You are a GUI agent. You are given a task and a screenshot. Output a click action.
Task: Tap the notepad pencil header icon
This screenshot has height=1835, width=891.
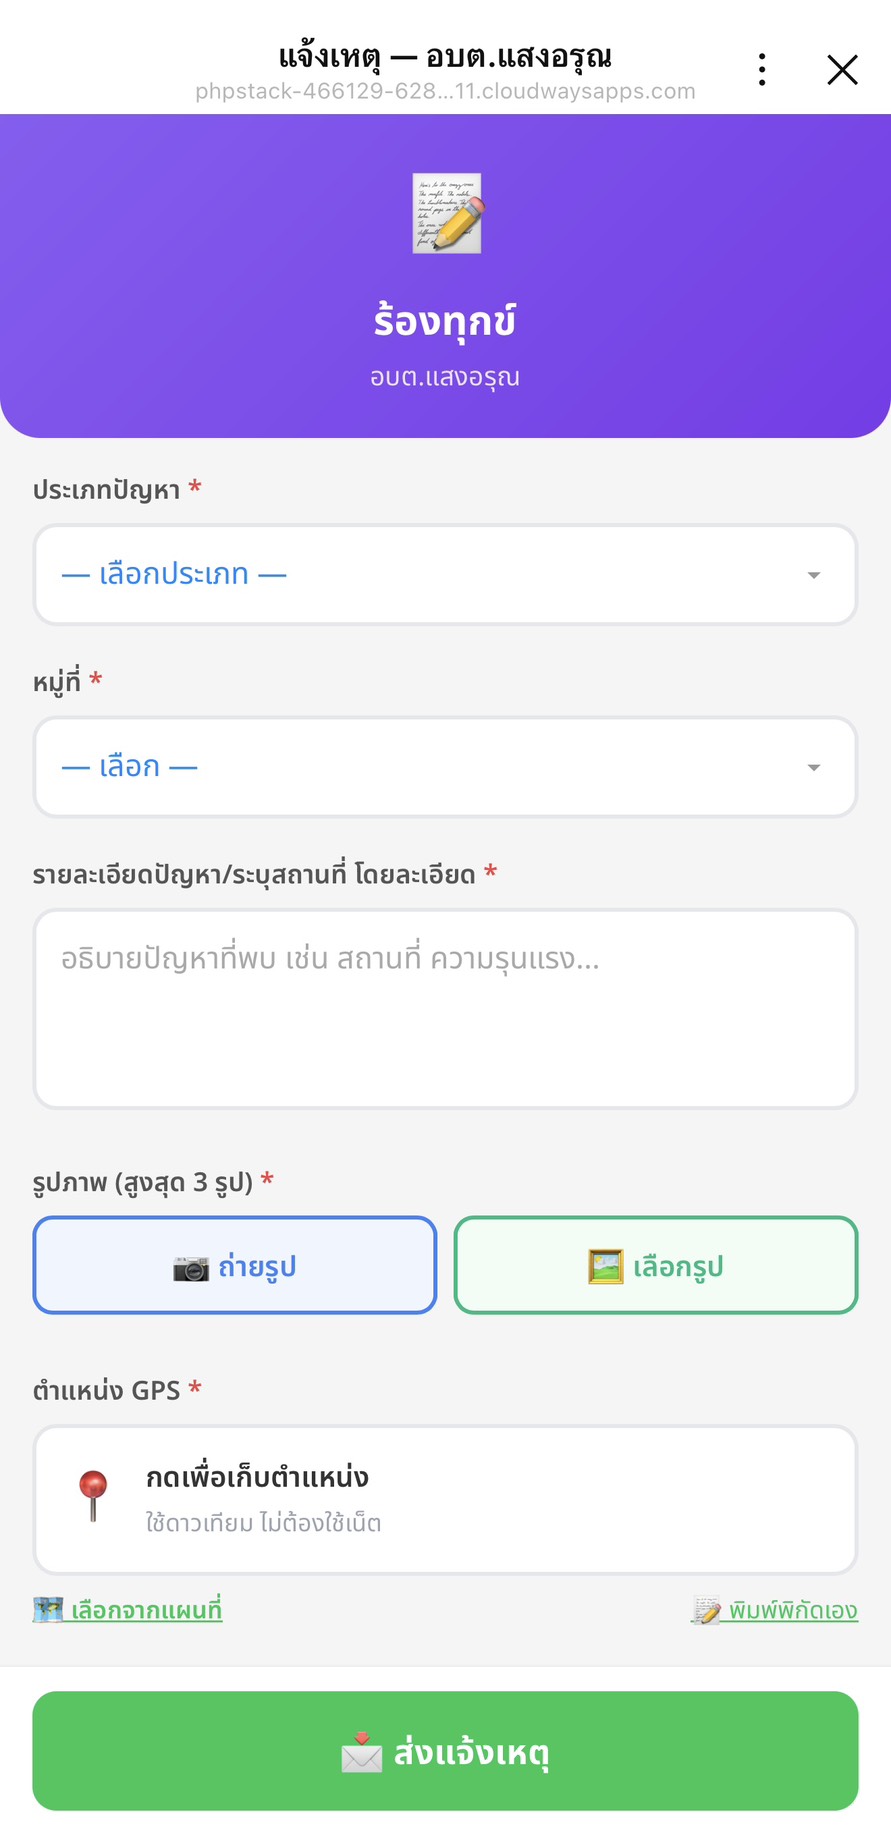click(447, 213)
